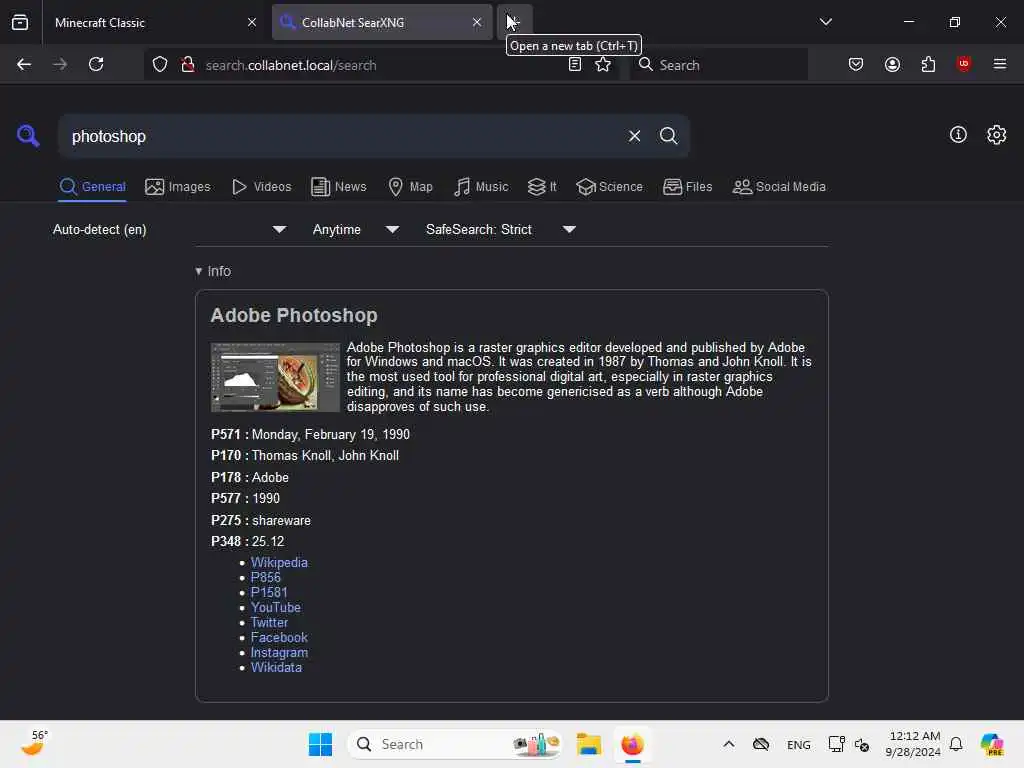Open Firefox application menu

coord(1000,64)
